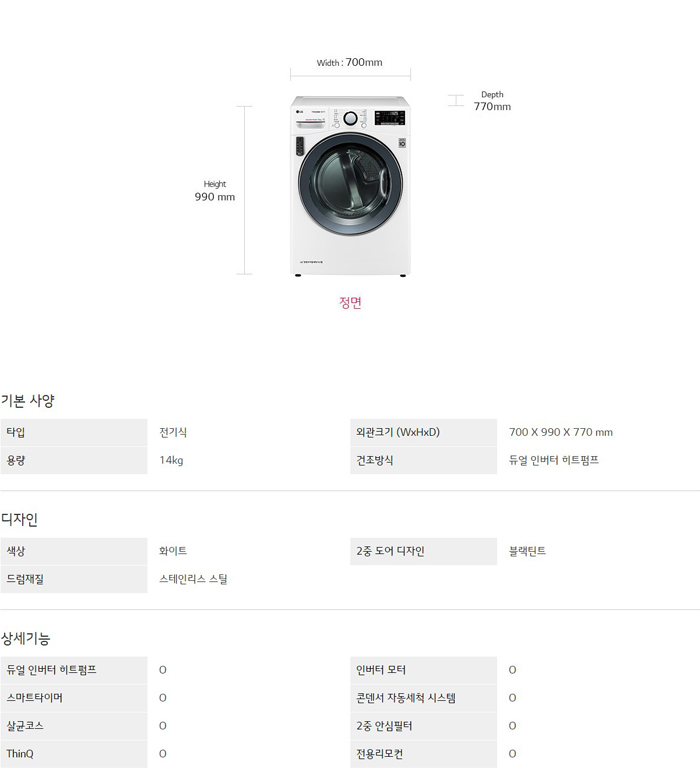This screenshot has width=700, height=769.
Task: Click the 상세기능 section heading
Action: point(25,638)
